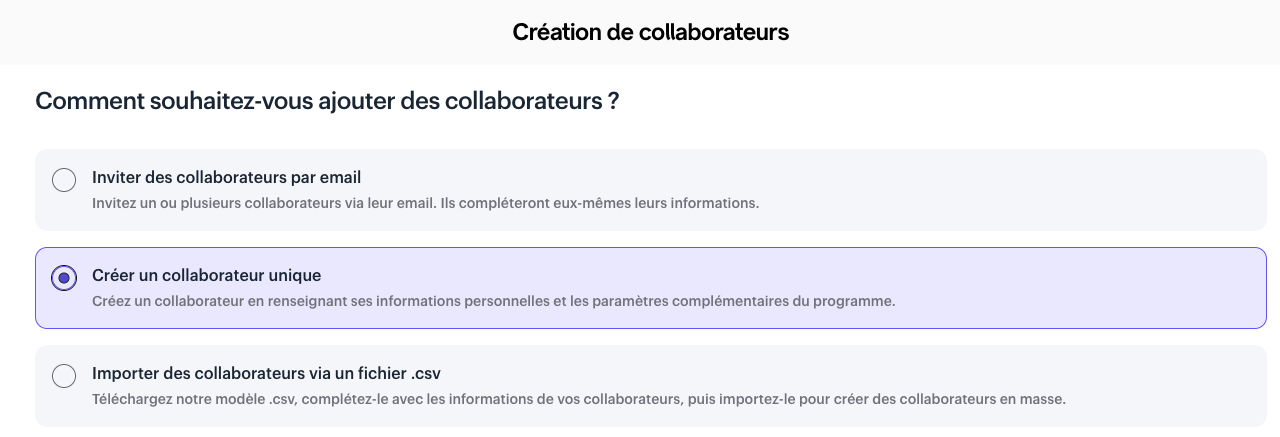
Task: Click the 'Téléchargez notre modèle .csv' description
Action: 579,399
